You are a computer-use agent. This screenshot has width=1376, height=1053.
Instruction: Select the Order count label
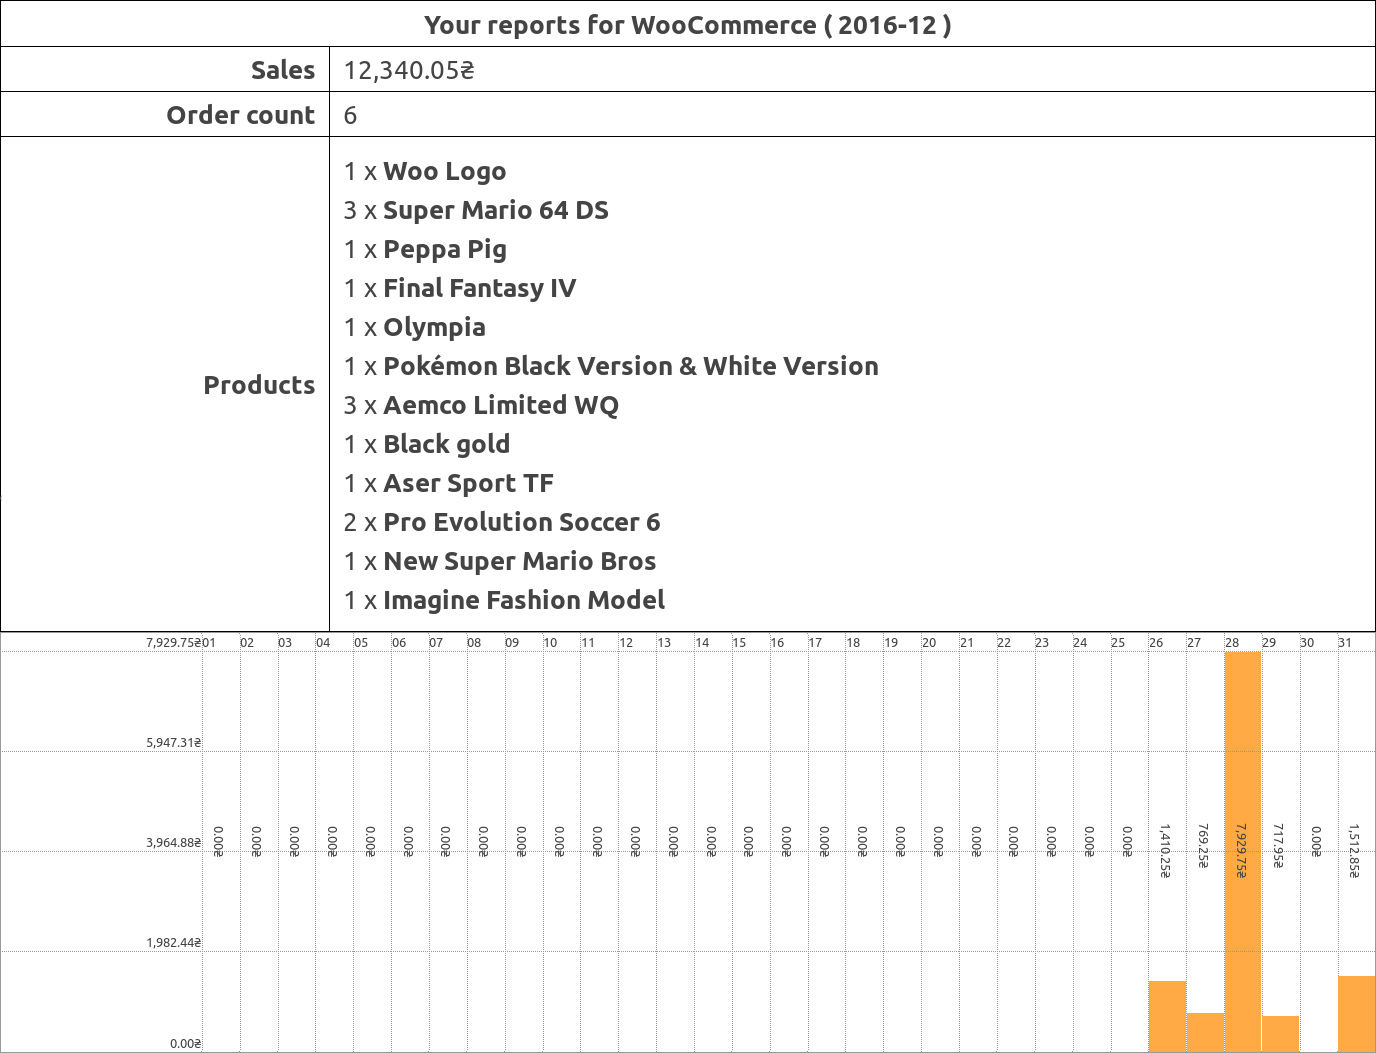pyautogui.click(x=241, y=115)
